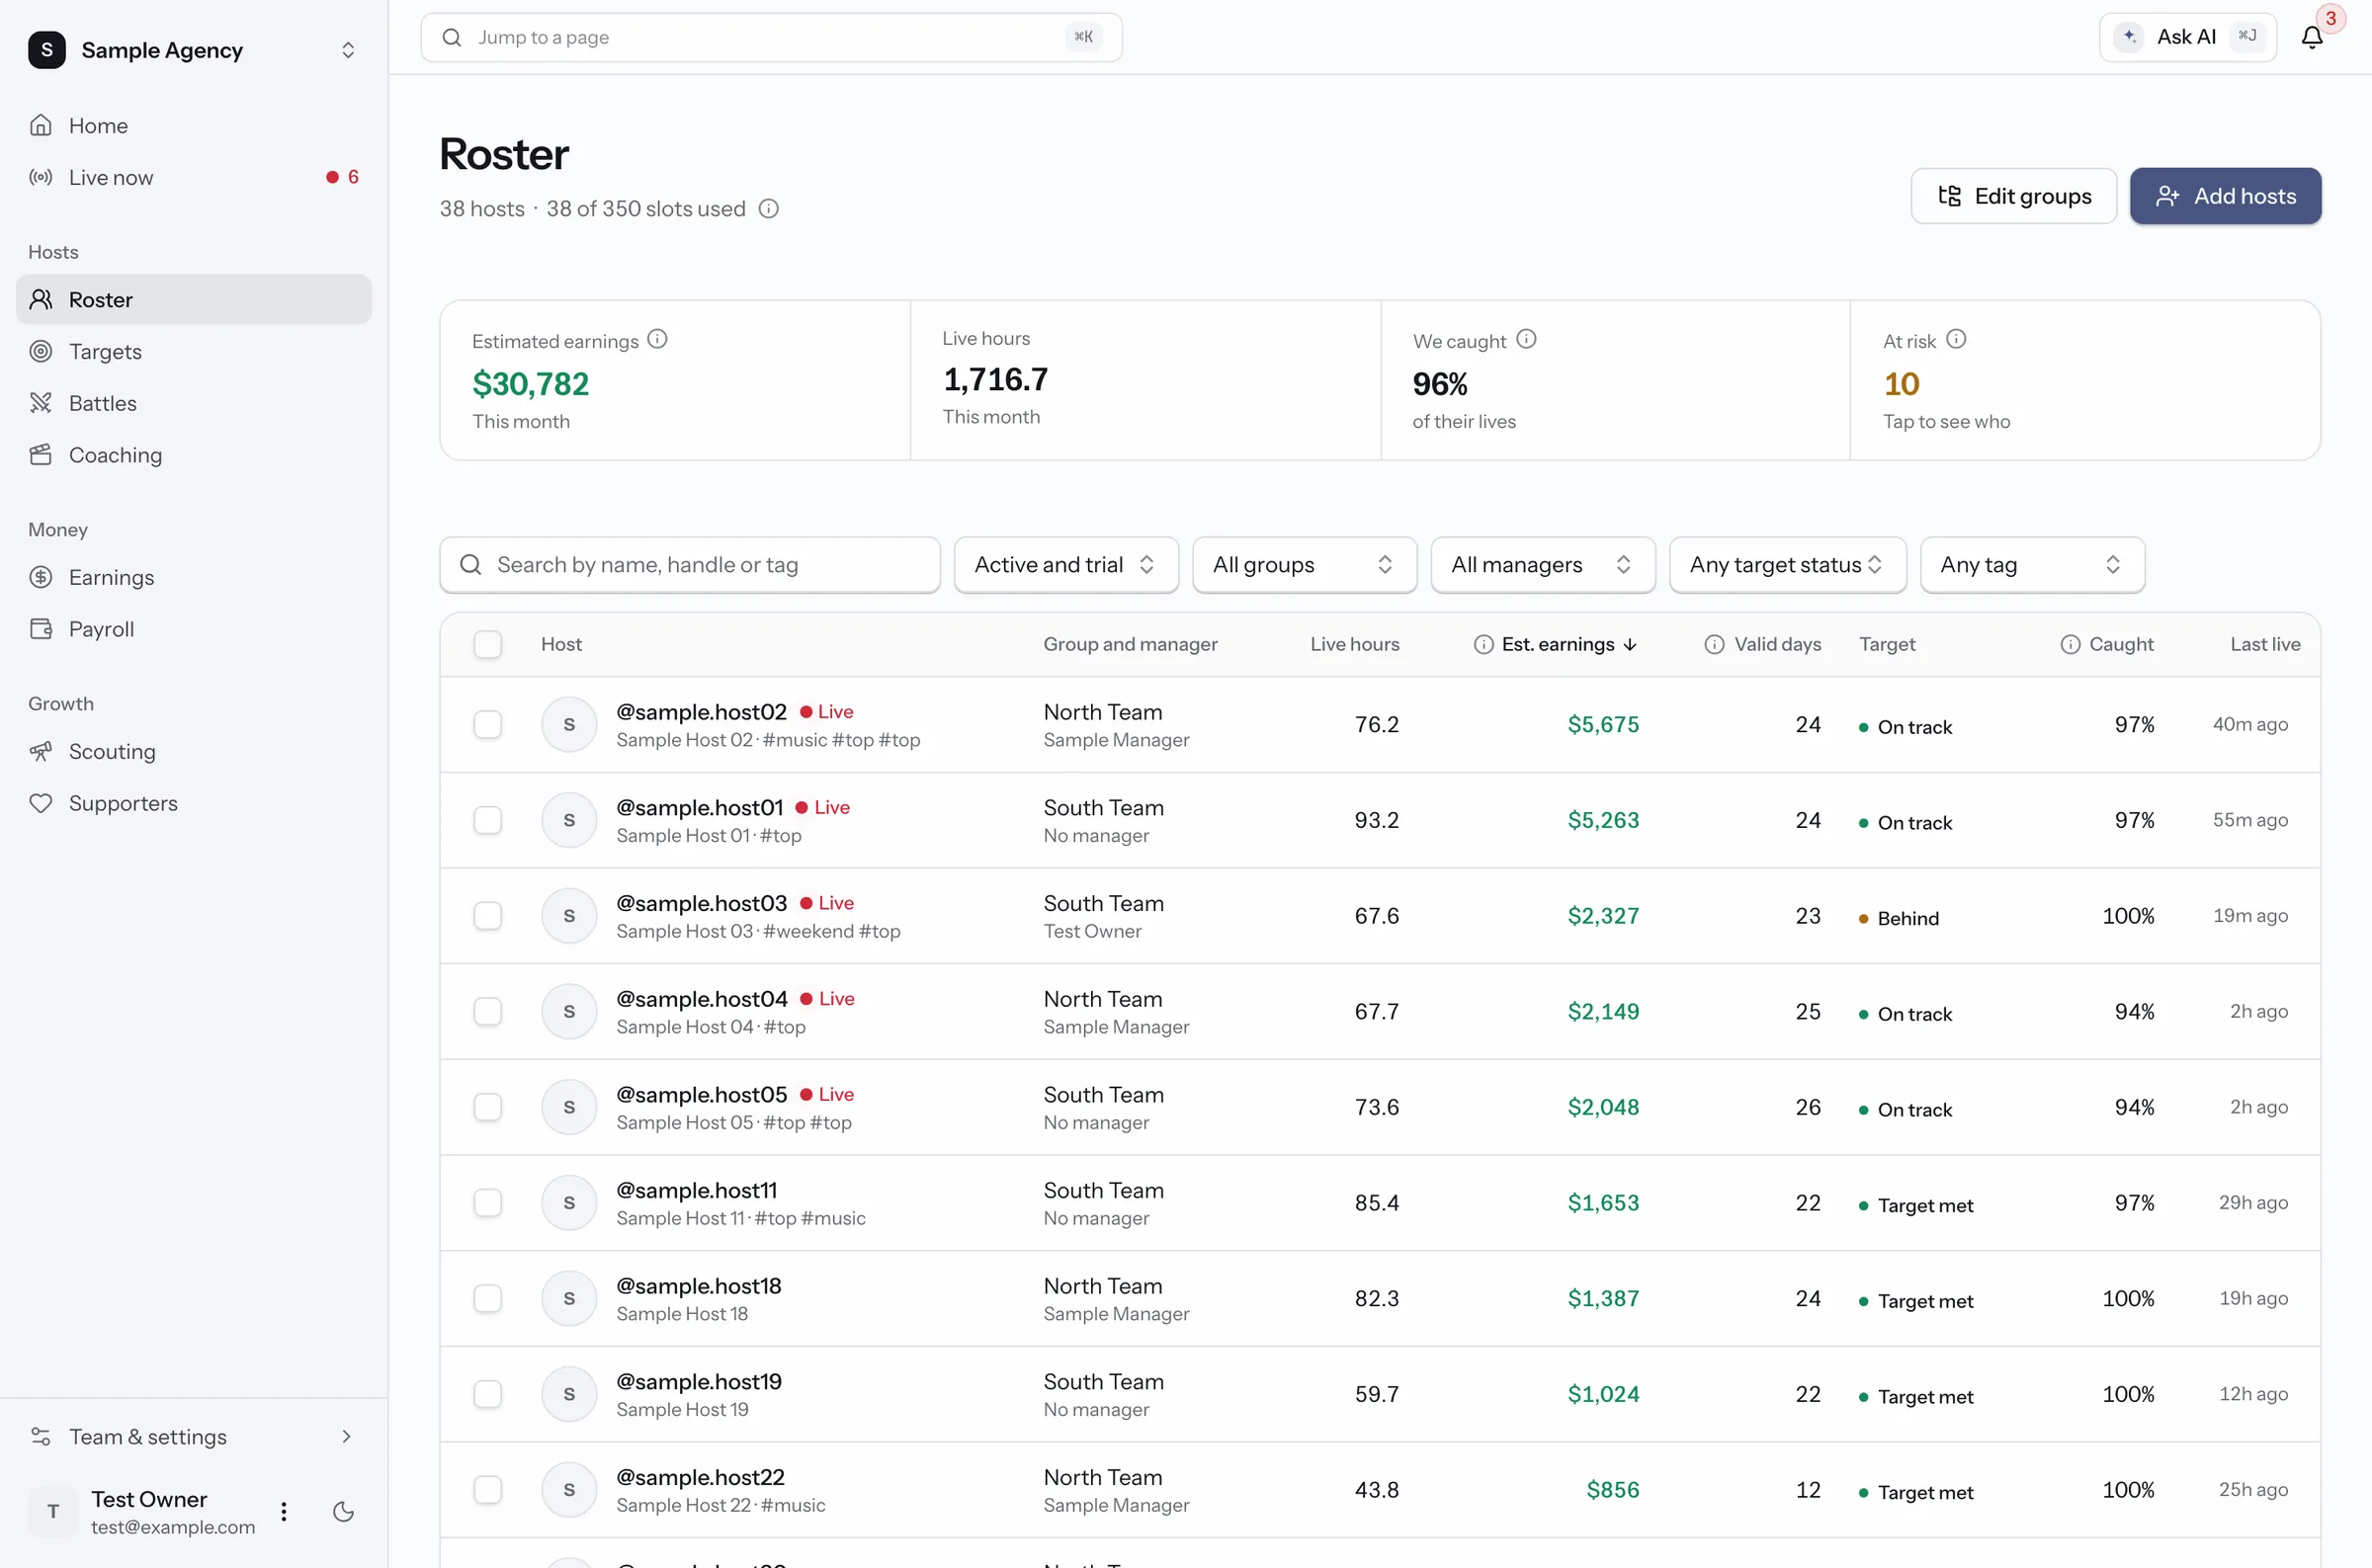Check the @sample.host03 row checkbox
Image resolution: width=2372 pixels, height=1568 pixels.
coord(488,916)
